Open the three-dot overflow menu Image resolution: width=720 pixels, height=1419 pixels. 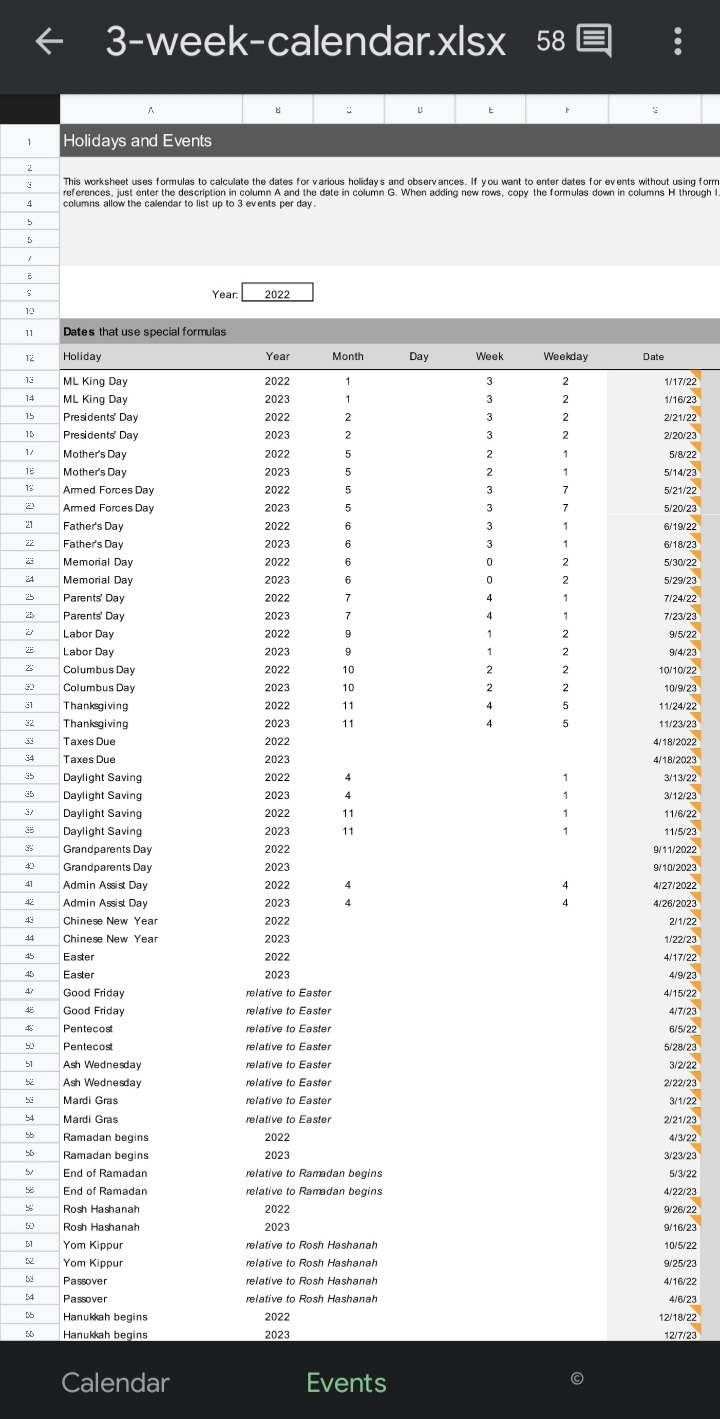[x=678, y=41]
